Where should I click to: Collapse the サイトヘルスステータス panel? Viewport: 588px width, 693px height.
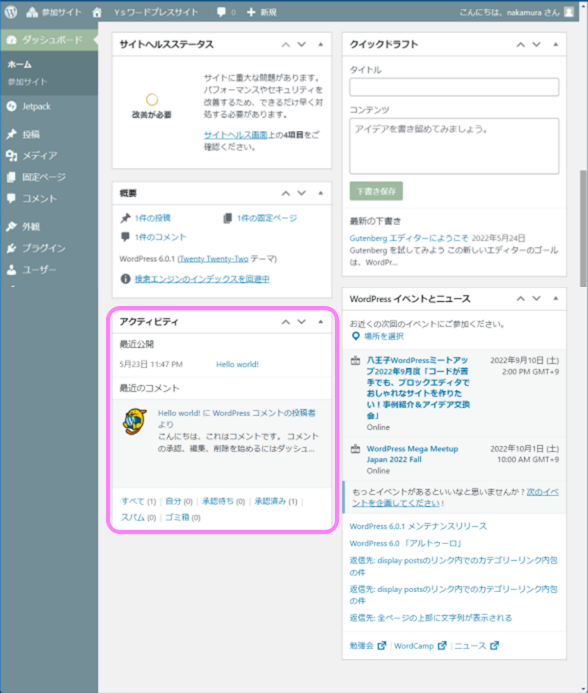coord(321,45)
